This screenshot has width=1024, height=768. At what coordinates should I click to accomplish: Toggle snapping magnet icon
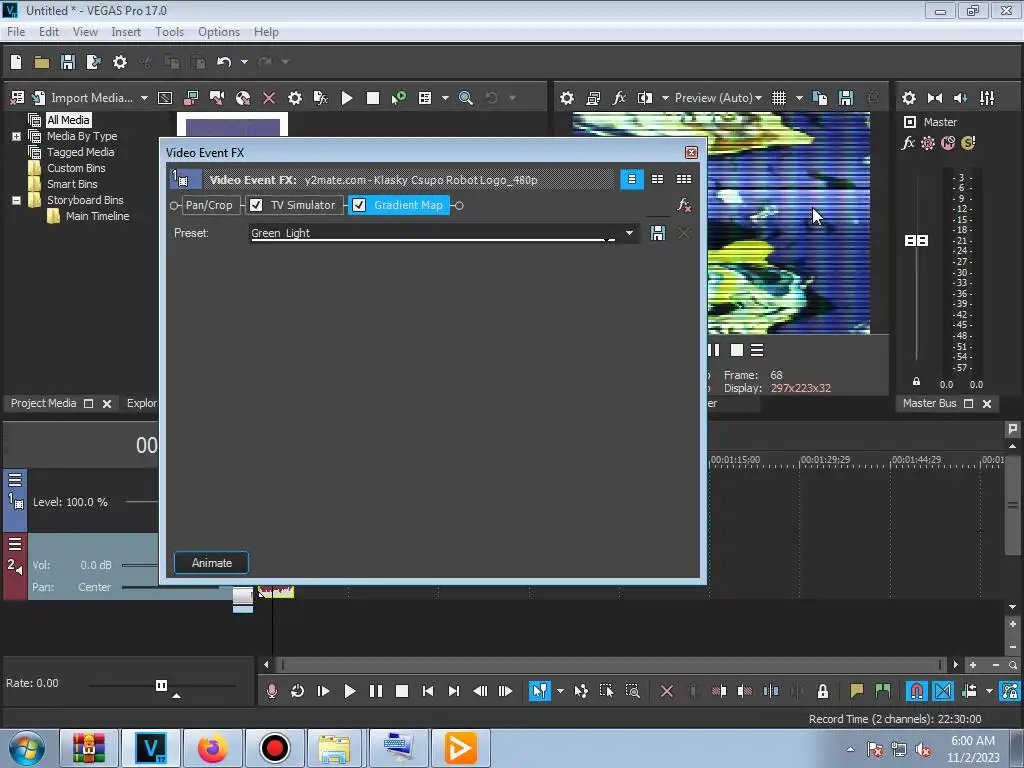coord(916,691)
